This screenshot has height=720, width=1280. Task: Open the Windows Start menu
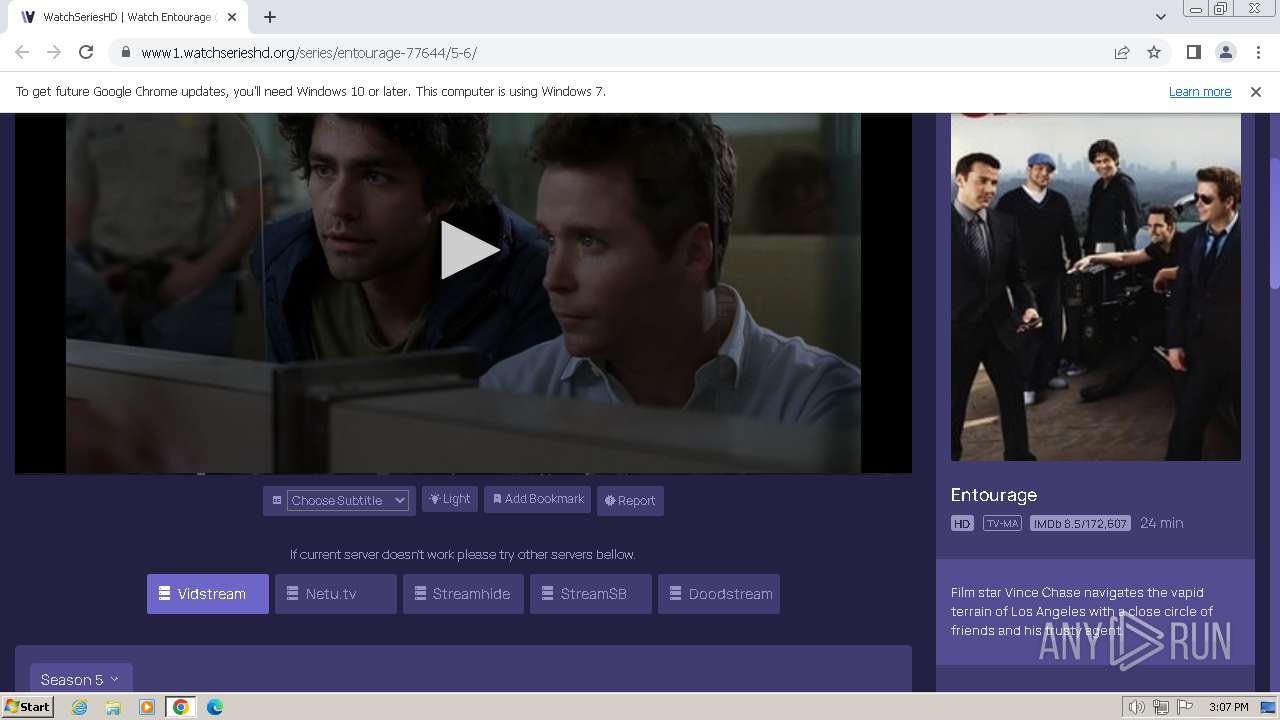[27, 707]
